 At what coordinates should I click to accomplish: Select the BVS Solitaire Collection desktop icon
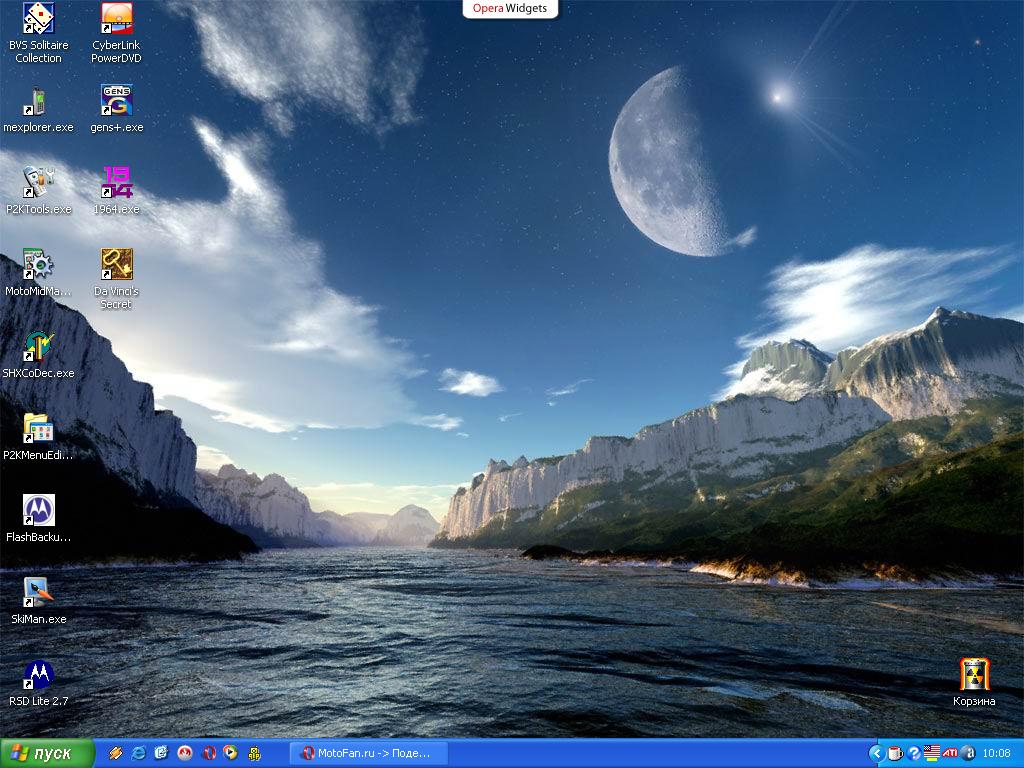pyautogui.click(x=39, y=33)
